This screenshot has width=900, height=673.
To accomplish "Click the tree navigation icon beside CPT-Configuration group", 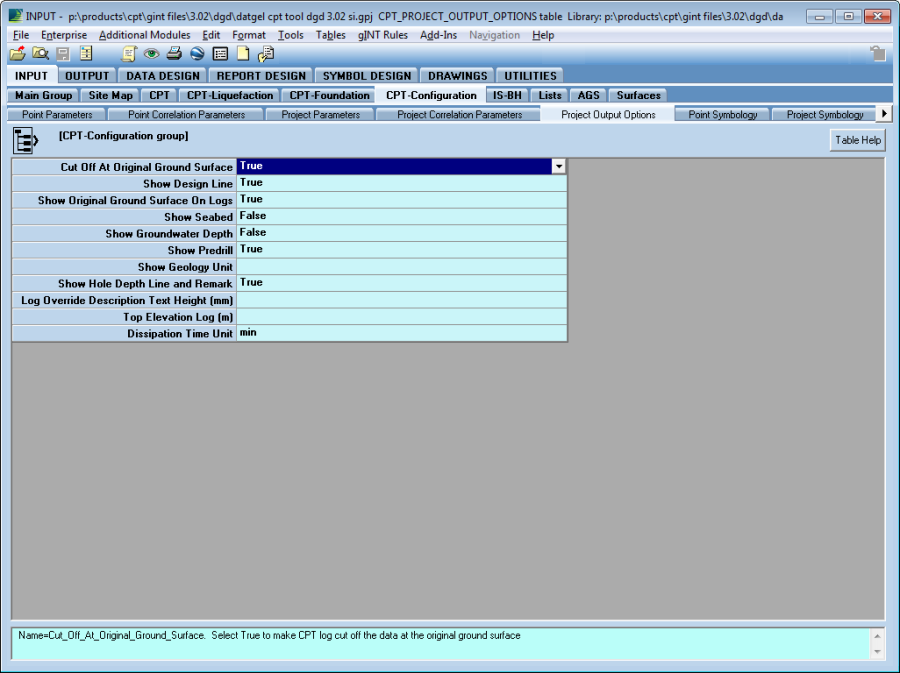I will [26, 140].
